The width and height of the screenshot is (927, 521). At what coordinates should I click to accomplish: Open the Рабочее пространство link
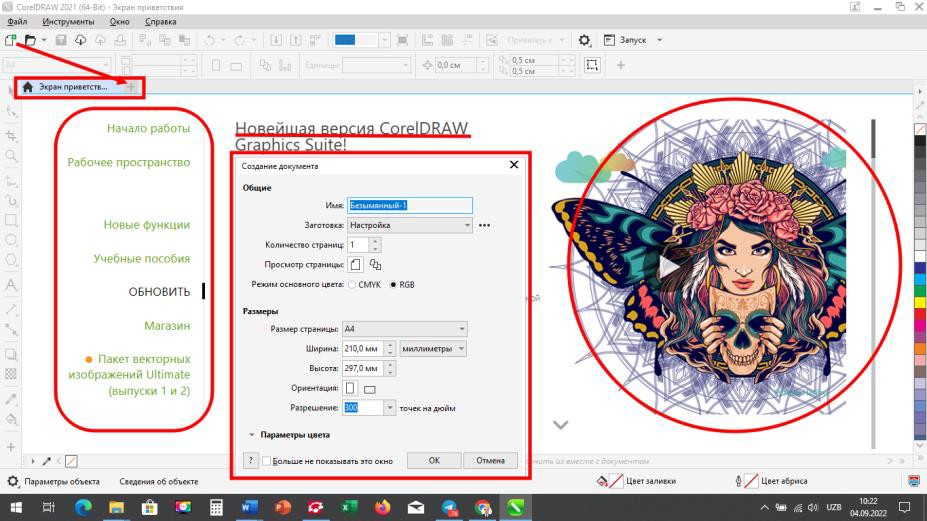point(129,162)
